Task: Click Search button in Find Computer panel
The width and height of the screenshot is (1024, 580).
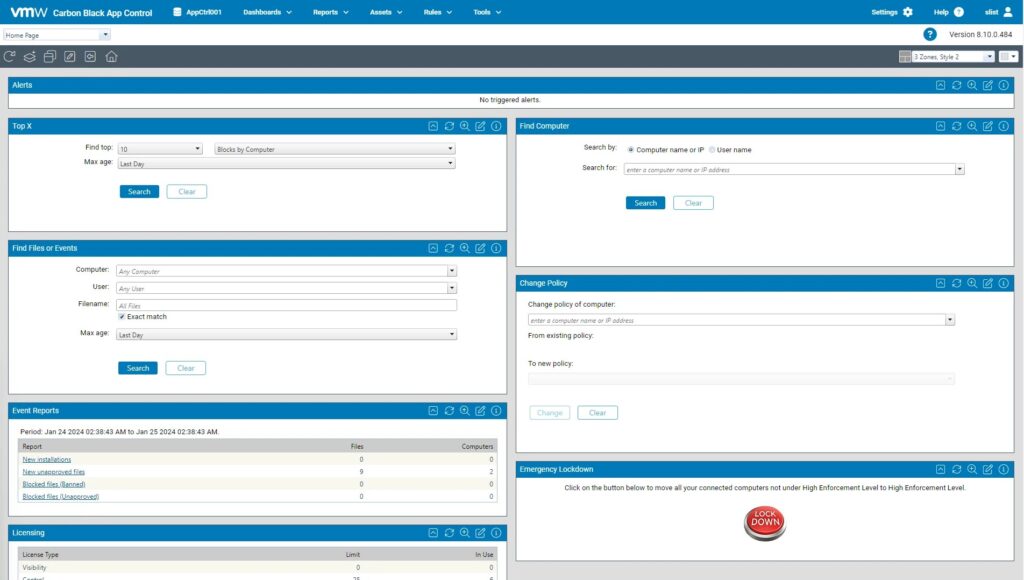Action: [x=645, y=203]
